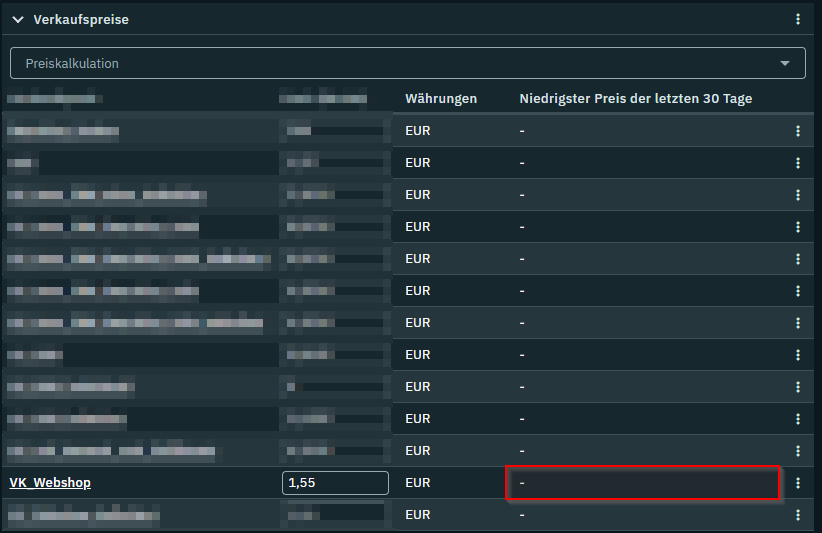Open the three-dot menu in VK_Webshop row
The image size is (822, 533).
click(x=797, y=483)
